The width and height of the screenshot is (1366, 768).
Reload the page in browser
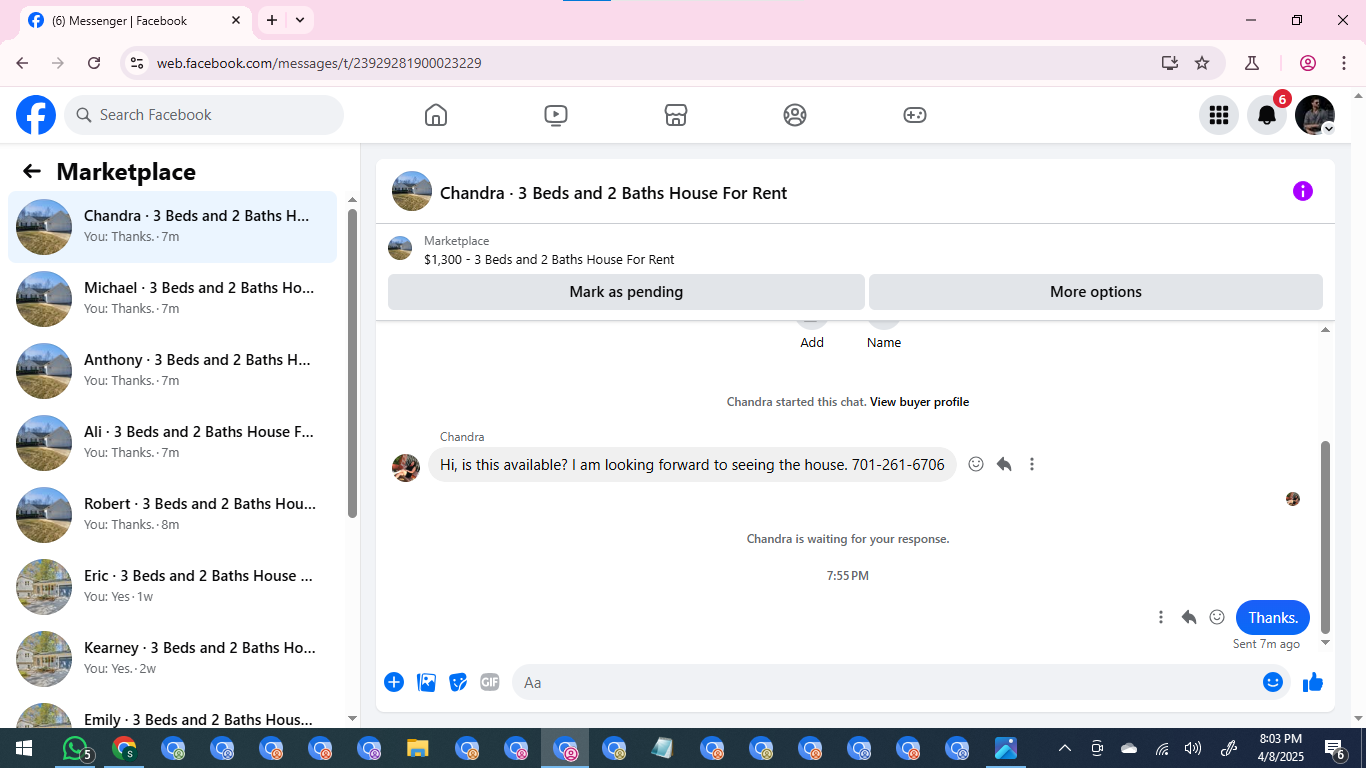pyautogui.click(x=94, y=63)
